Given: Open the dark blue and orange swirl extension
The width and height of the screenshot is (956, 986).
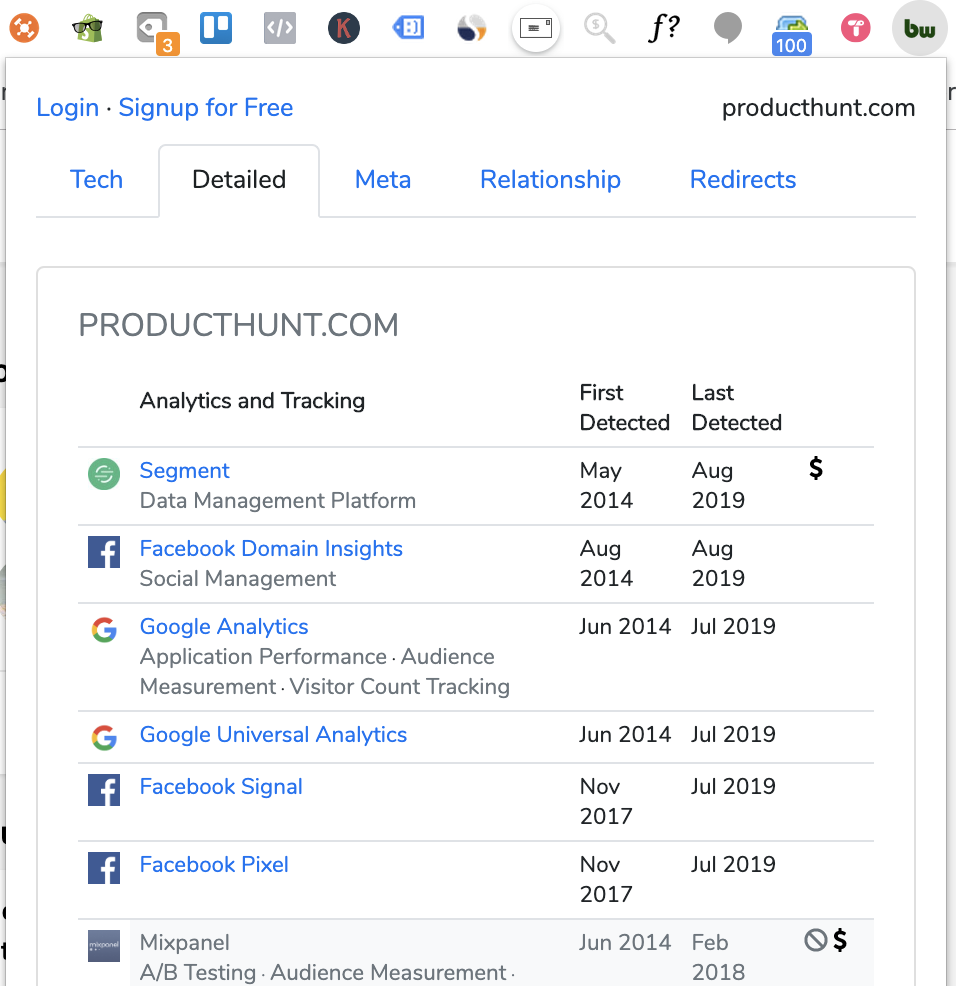Looking at the screenshot, I should (x=472, y=28).
